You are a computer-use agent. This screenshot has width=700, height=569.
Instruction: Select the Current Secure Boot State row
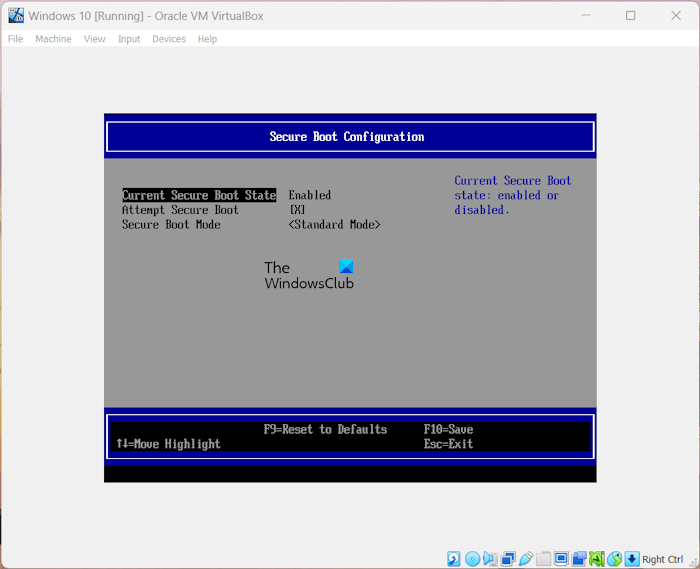[199, 195]
